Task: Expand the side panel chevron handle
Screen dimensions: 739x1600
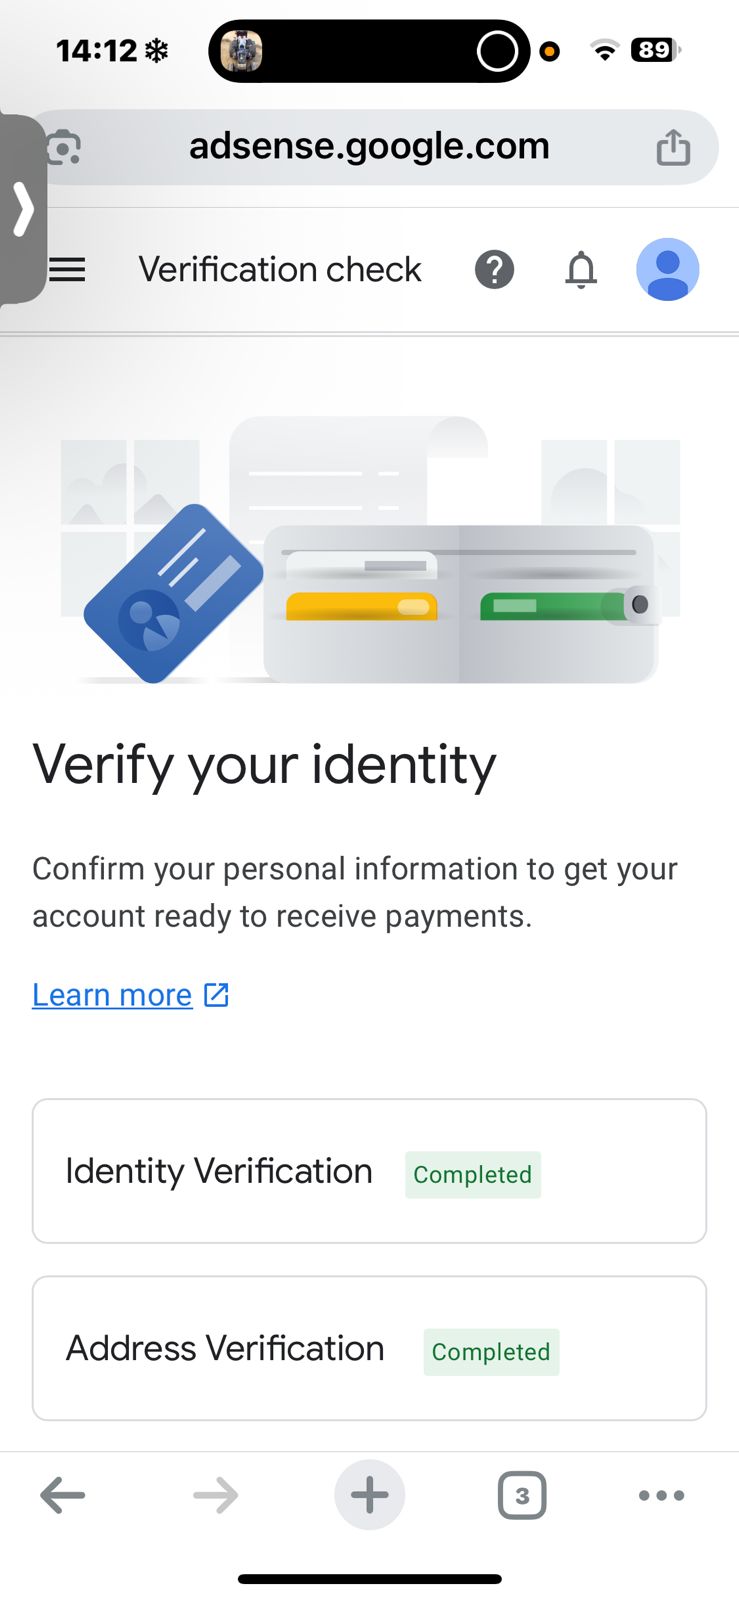Action: [x=22, y=208]
